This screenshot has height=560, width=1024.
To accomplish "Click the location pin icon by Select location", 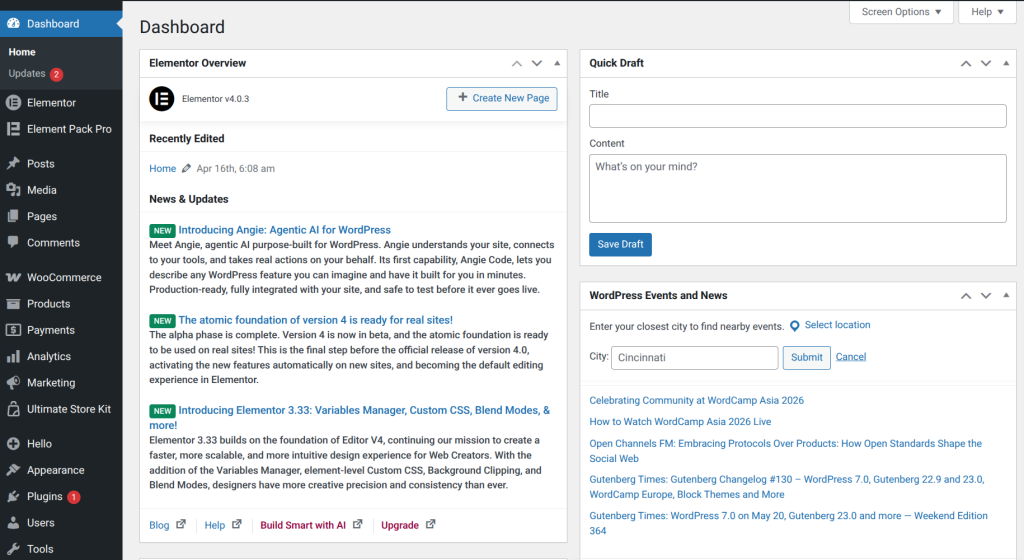I will [795, 326].
